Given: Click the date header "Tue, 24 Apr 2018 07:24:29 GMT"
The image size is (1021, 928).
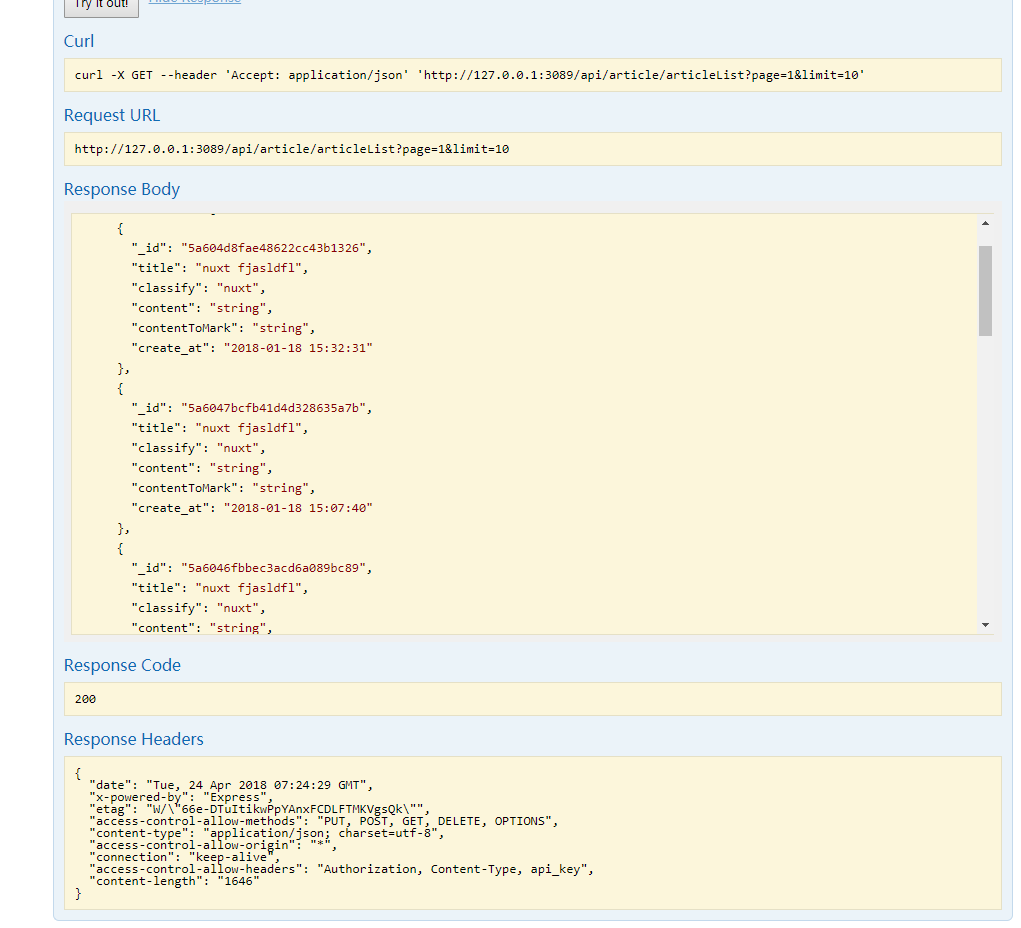Looking at the screenshot, I should (259, 785).
